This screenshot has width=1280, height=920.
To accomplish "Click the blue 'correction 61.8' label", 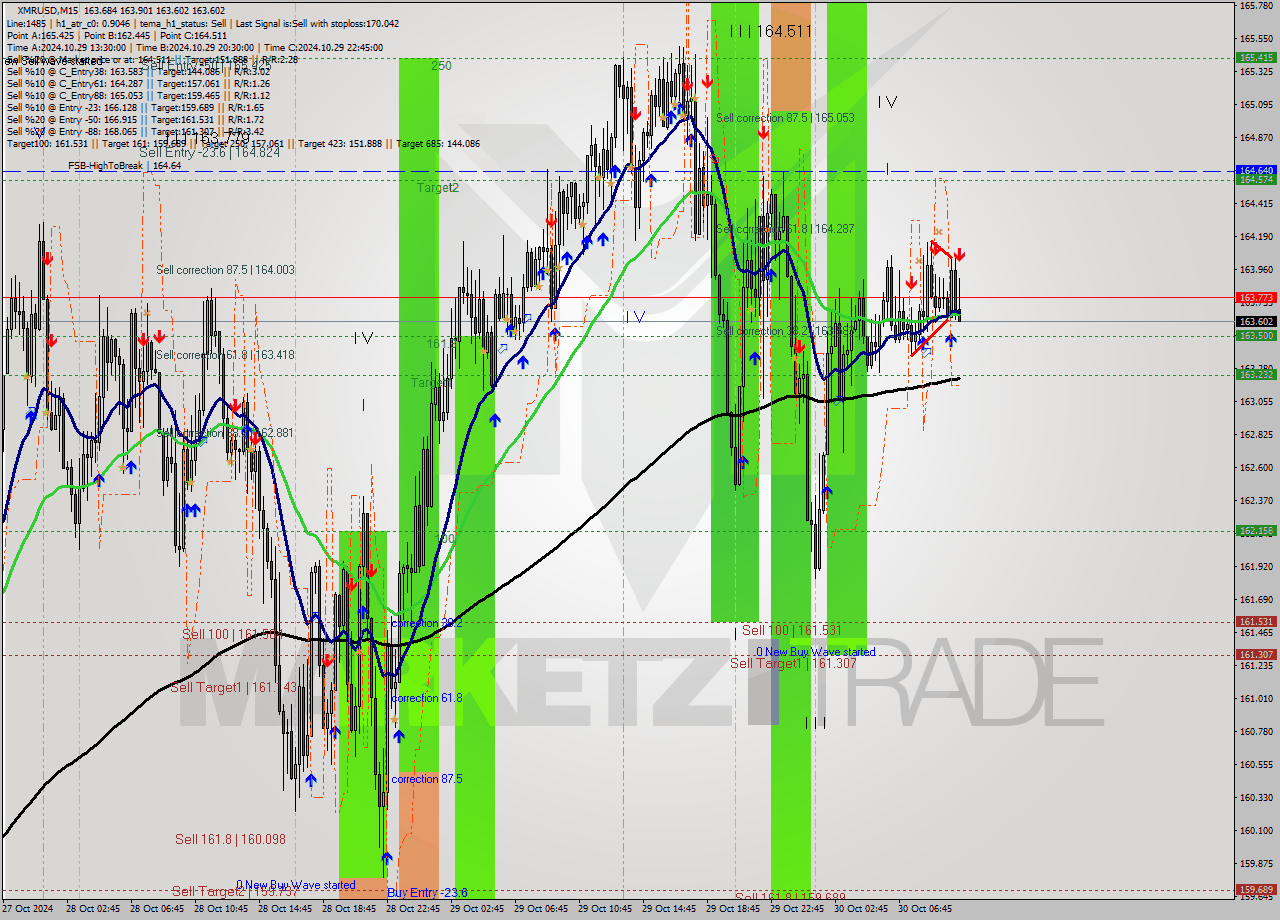I will coord(427,698).
